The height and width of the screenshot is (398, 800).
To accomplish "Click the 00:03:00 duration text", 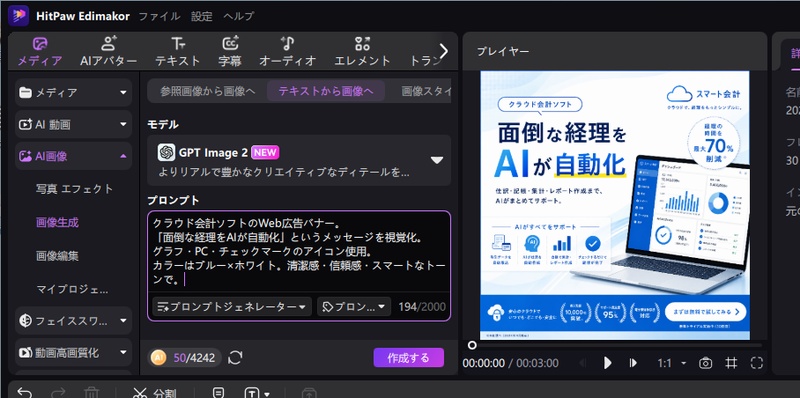I will pyautogui.click(x=537, y=363).
